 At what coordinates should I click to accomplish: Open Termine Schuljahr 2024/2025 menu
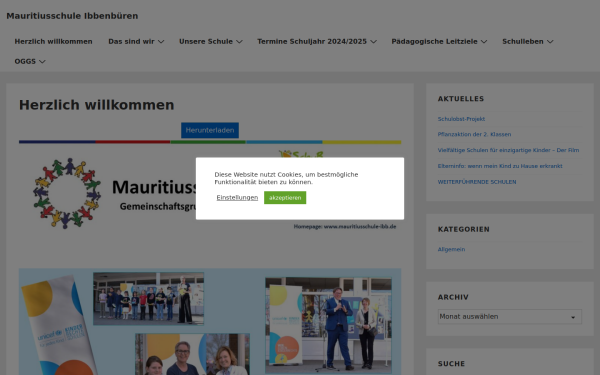coord(312,41)
